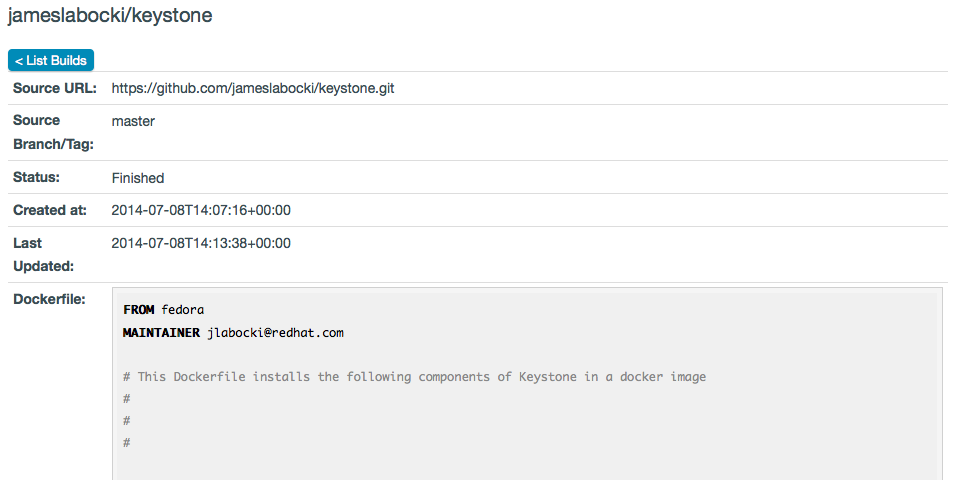Click the Finished status value
This screenshot has width=960, height=480.
click(x=138, y=178)
